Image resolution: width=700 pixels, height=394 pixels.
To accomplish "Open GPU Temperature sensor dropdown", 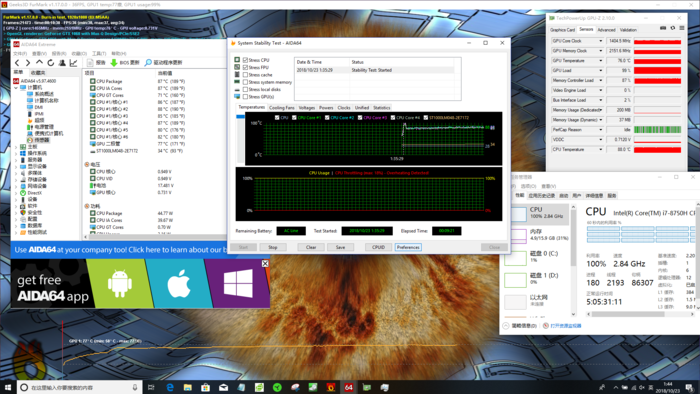I will 600,61.
